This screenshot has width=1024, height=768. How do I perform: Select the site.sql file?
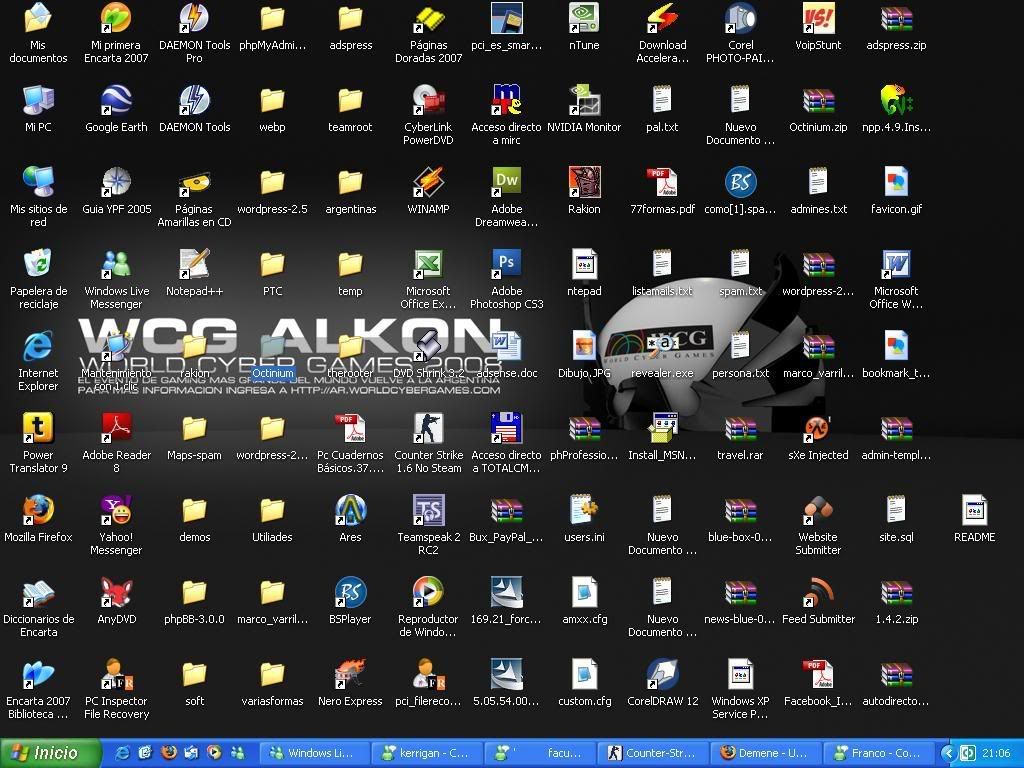(x=896, y=510)
